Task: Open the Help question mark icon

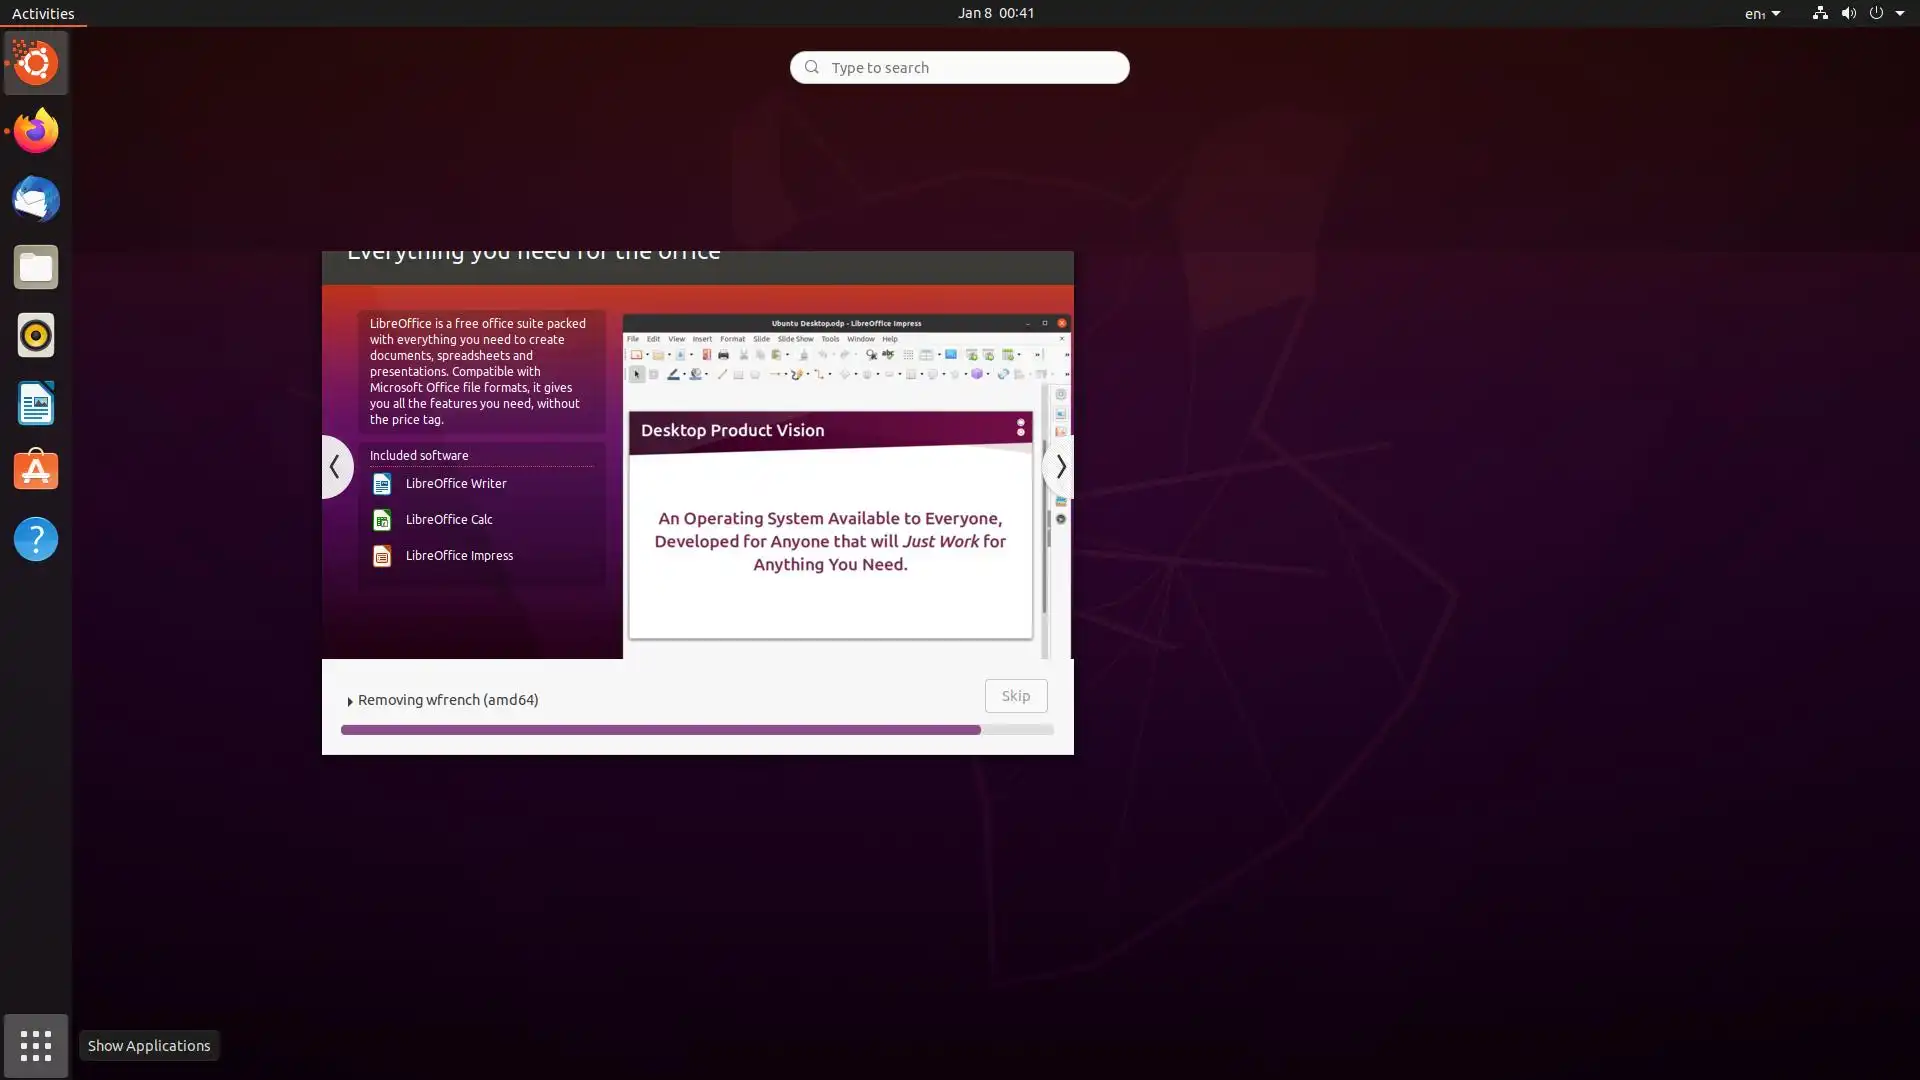Action: [x=36, y=539]
